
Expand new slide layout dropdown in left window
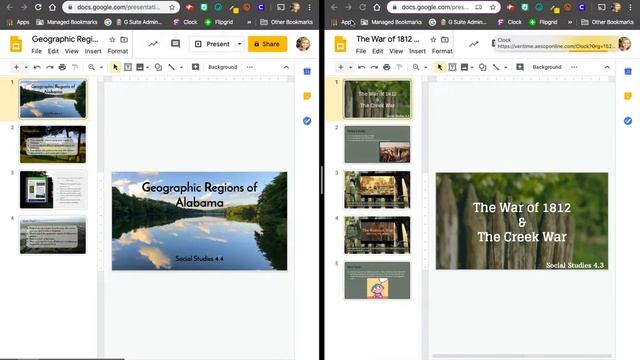pos(26,67)
